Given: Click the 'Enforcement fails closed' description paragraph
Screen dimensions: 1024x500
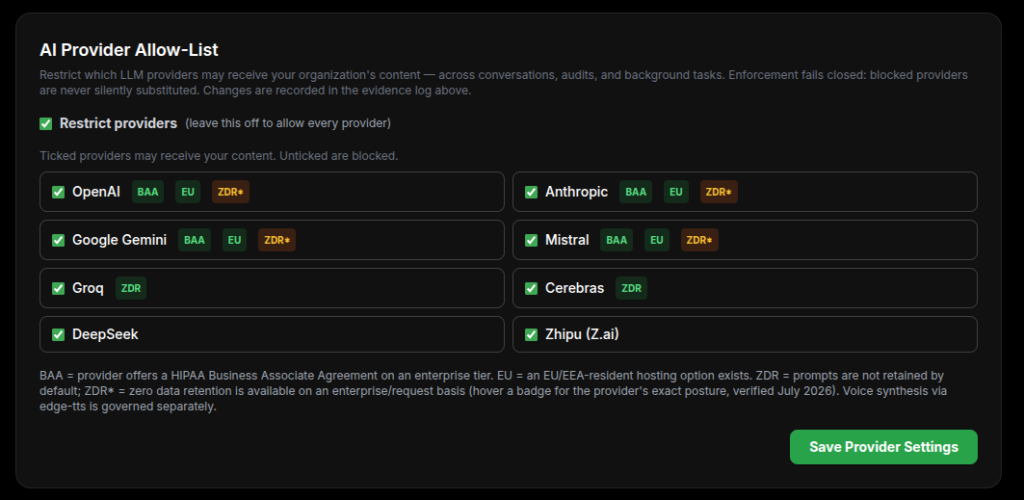Looking at the screenshot, I should [x=504, y=83].
